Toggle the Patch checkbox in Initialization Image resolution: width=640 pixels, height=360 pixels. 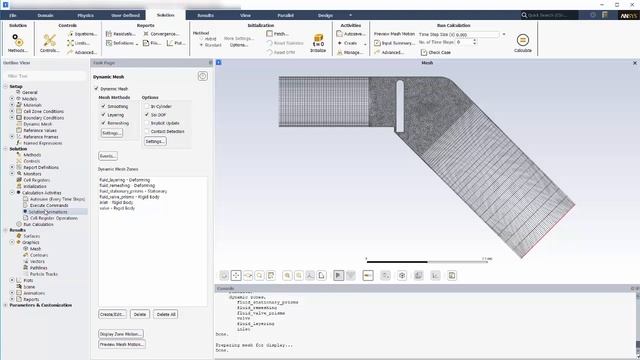click(269, 33)
